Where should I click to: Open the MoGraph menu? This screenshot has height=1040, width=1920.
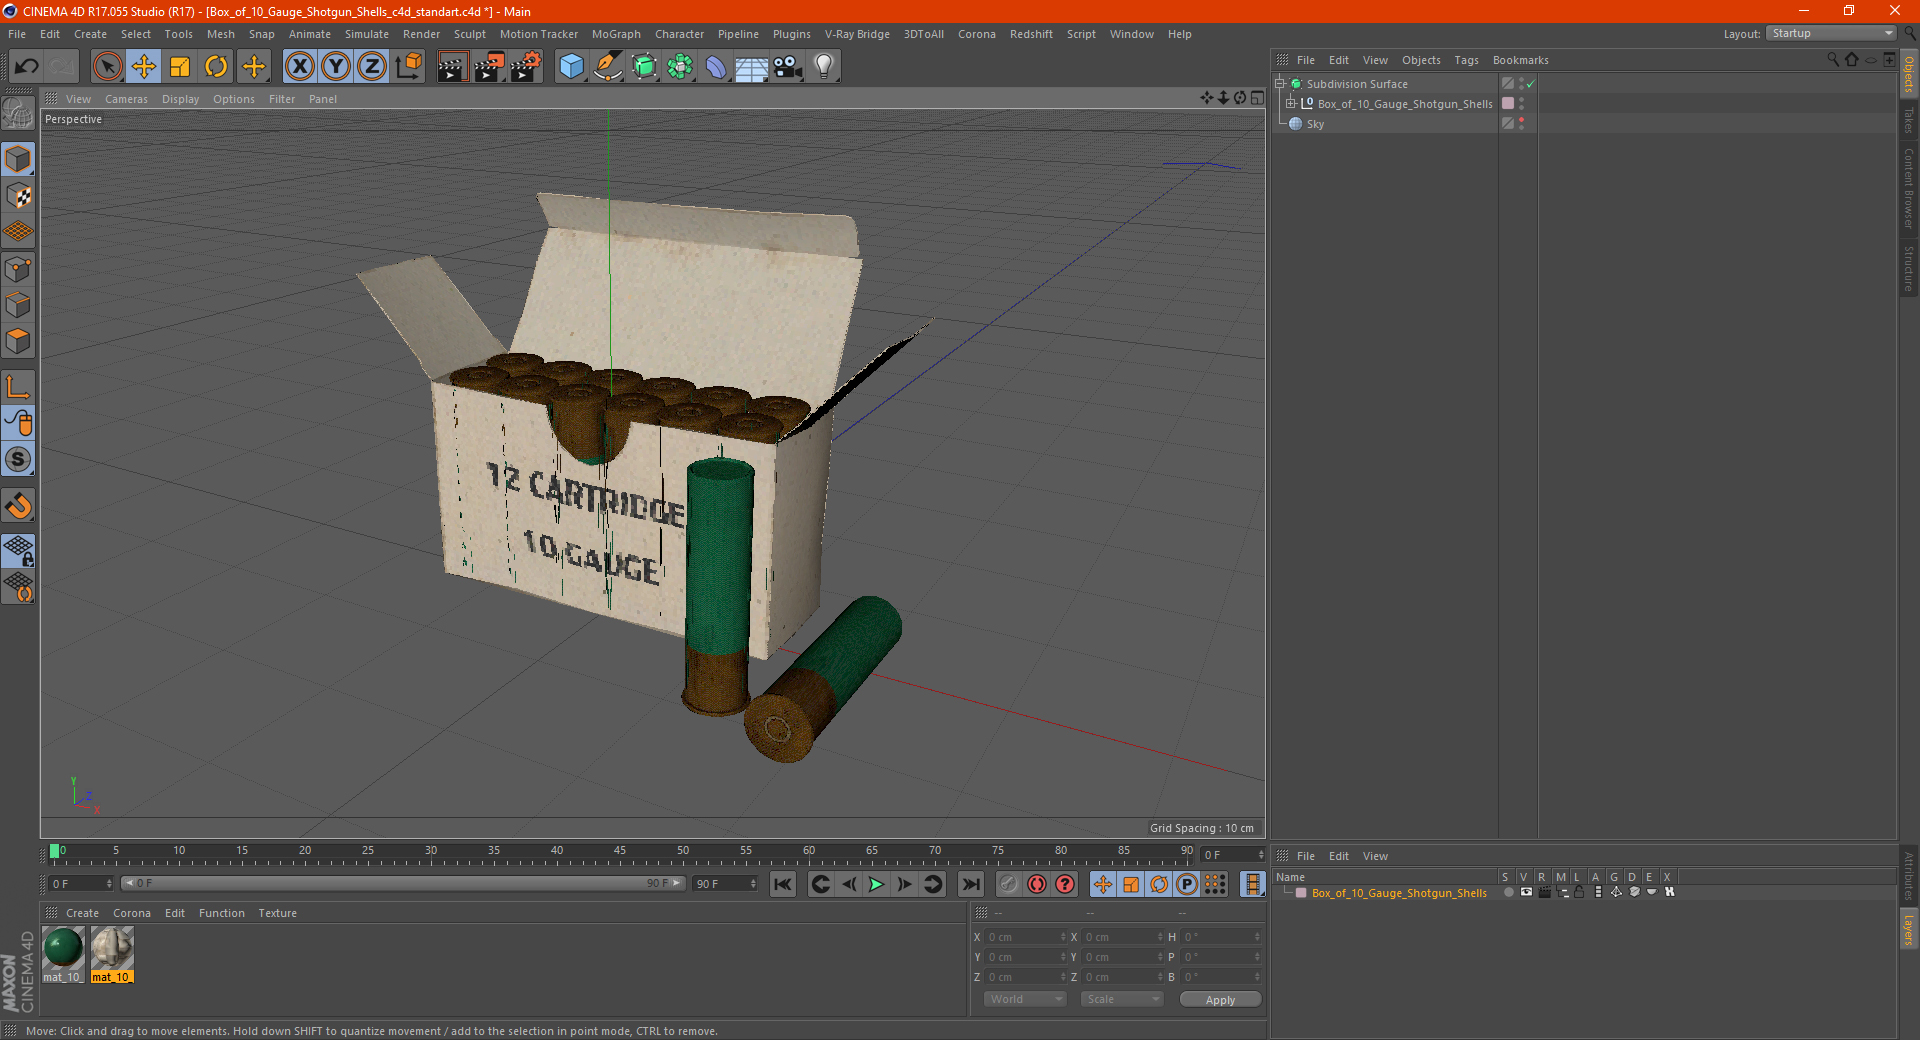point(616,34)
